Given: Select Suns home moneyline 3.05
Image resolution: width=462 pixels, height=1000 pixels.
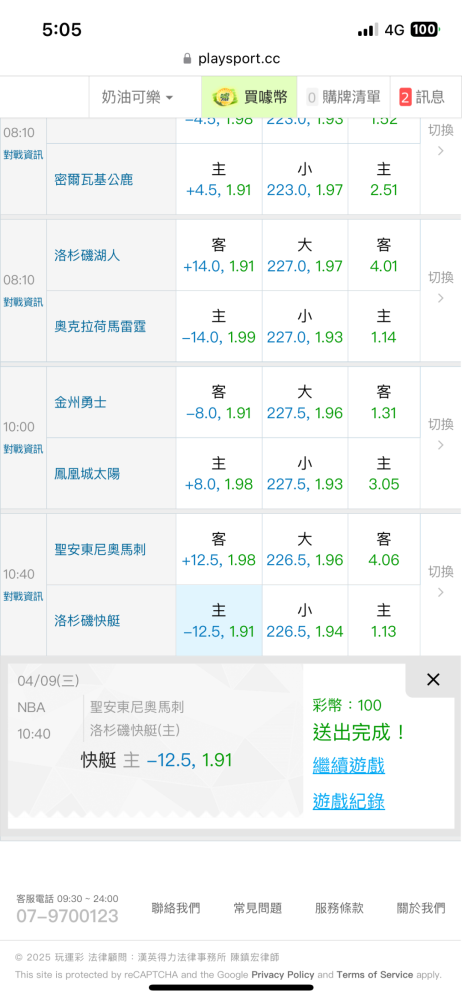Looking at the screenshot, I should point(384,474).
